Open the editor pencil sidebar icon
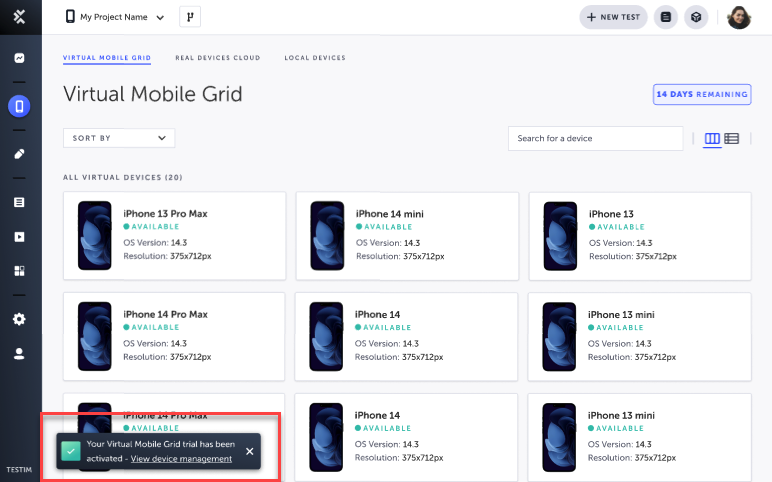772x482 pixels. click(19, 154)
